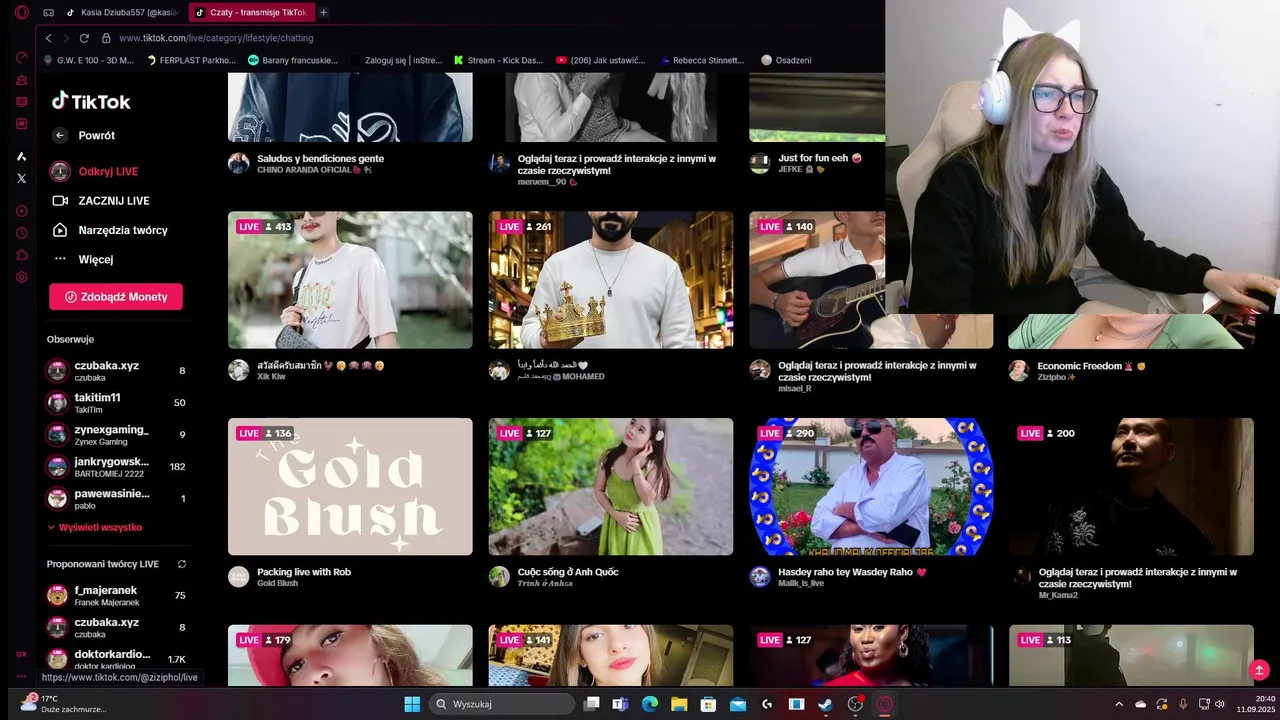Open doktorkardio... in suggested creators
Viewport: 1280px width, 720px height.
(116, 659)
